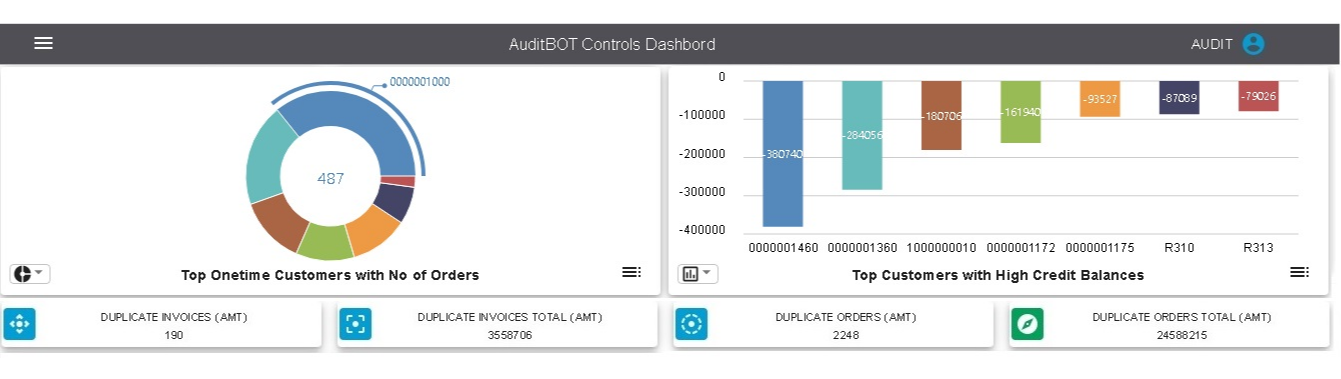The height and width of the screenshot is (379, 1341).
Task: Click the Duplicate Invoices (AMT) tile icon
Action: click(20, 324)
